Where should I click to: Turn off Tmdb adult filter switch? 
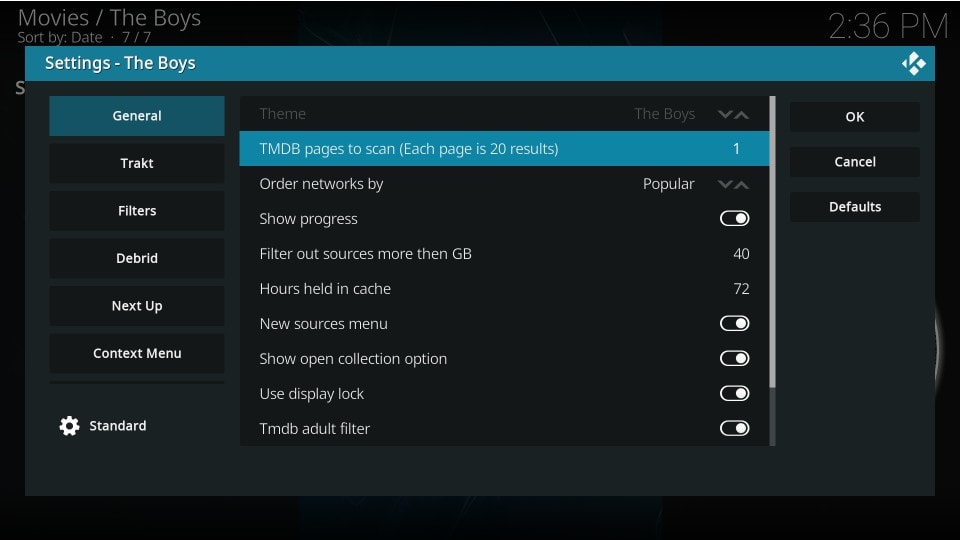tap(734, 428)
